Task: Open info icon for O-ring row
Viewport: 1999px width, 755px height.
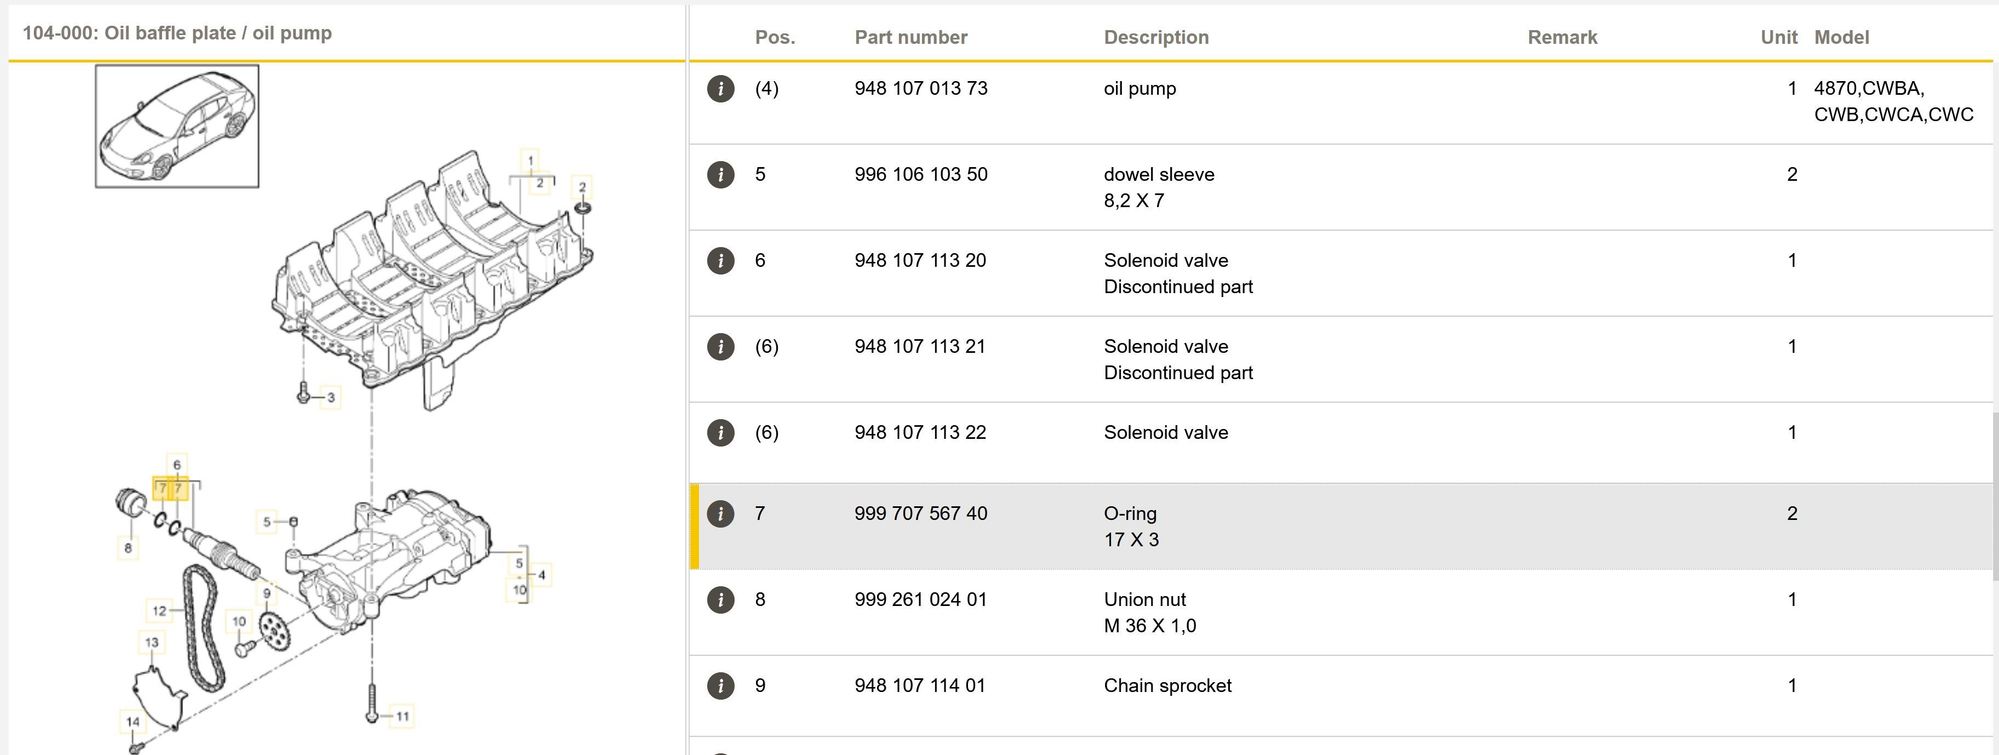Action: click(720, 514)
